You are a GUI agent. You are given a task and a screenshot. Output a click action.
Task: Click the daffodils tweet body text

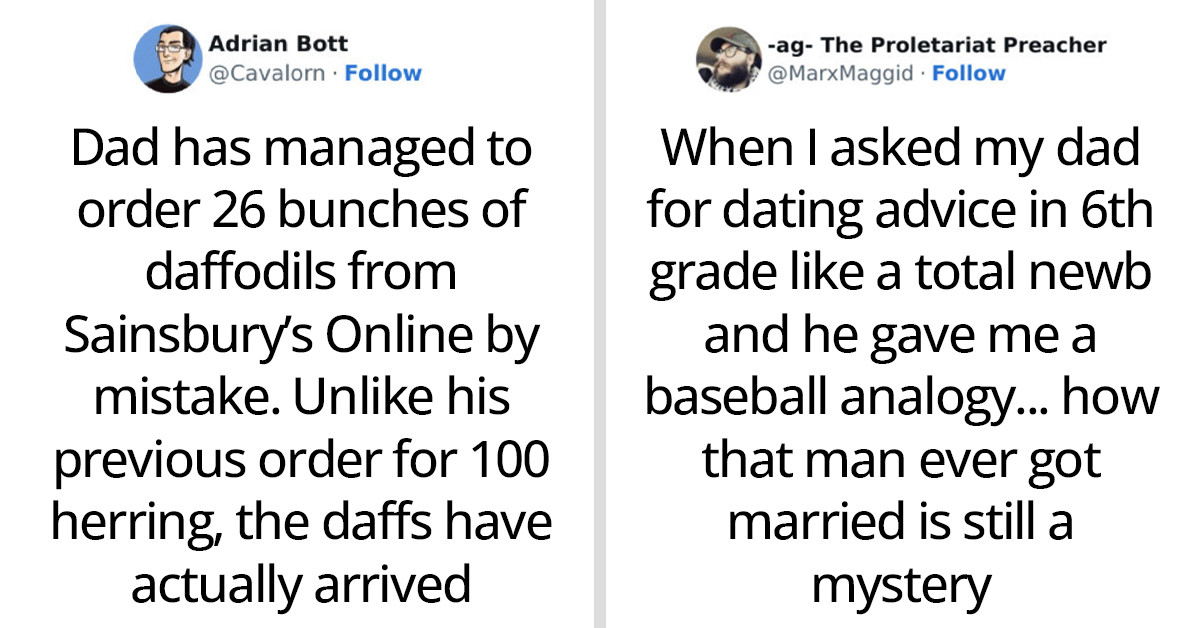click(x=300, y=360)
